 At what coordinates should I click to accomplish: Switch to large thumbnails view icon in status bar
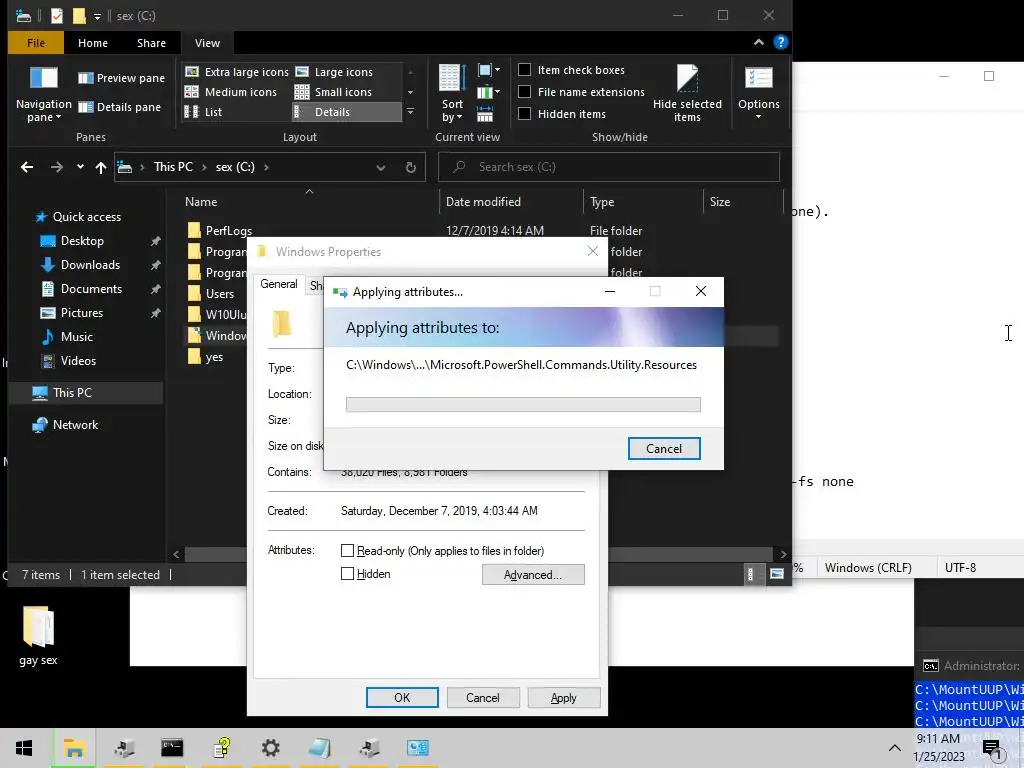pos(776,574)
